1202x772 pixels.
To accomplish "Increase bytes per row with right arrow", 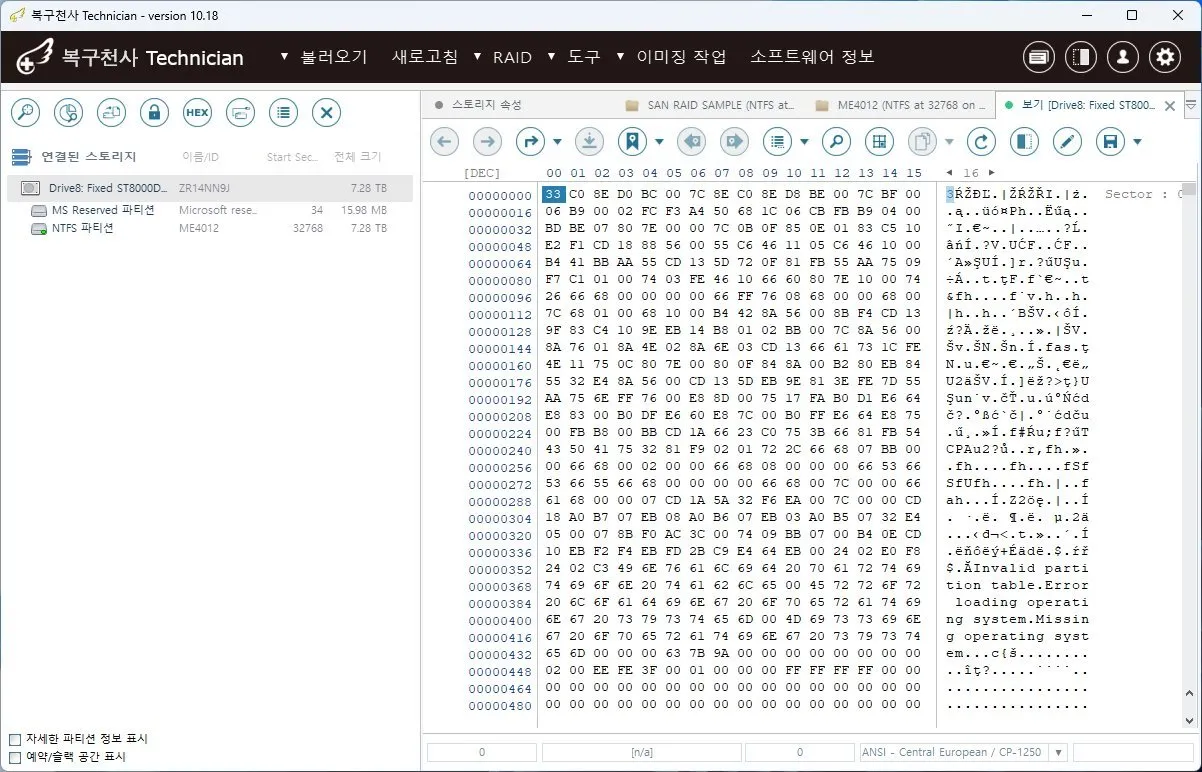I will click(990, 173).
